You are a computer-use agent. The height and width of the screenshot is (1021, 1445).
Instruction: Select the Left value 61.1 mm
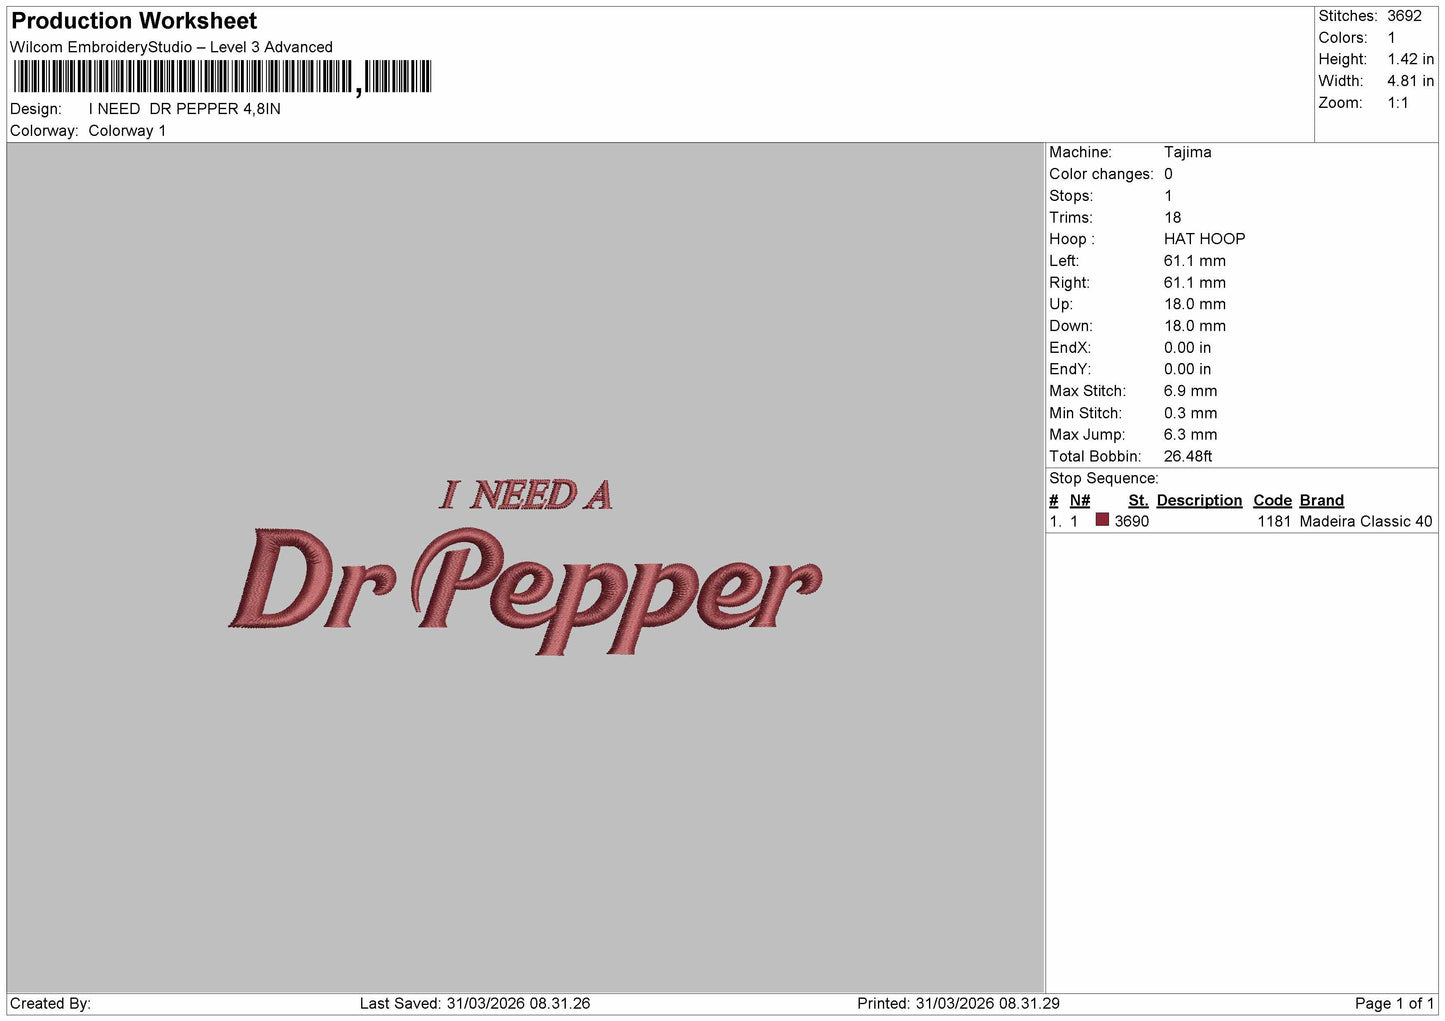(x=1194, y=261)
